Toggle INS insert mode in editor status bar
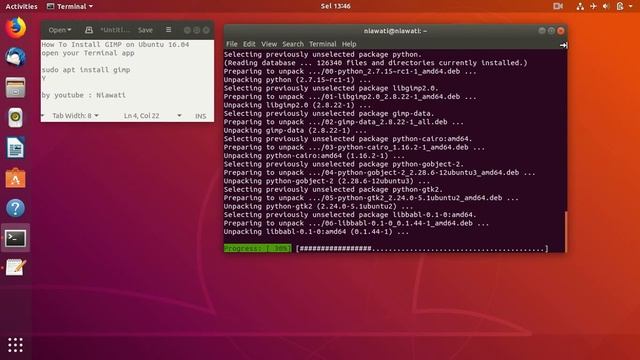 pyautogui.click(x=200, y=116)
